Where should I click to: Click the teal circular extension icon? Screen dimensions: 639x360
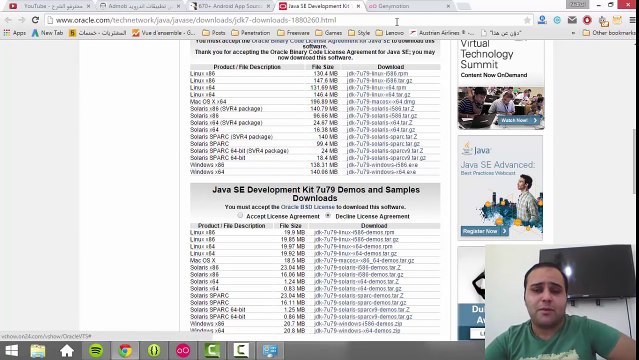click(x=557, y=20)
